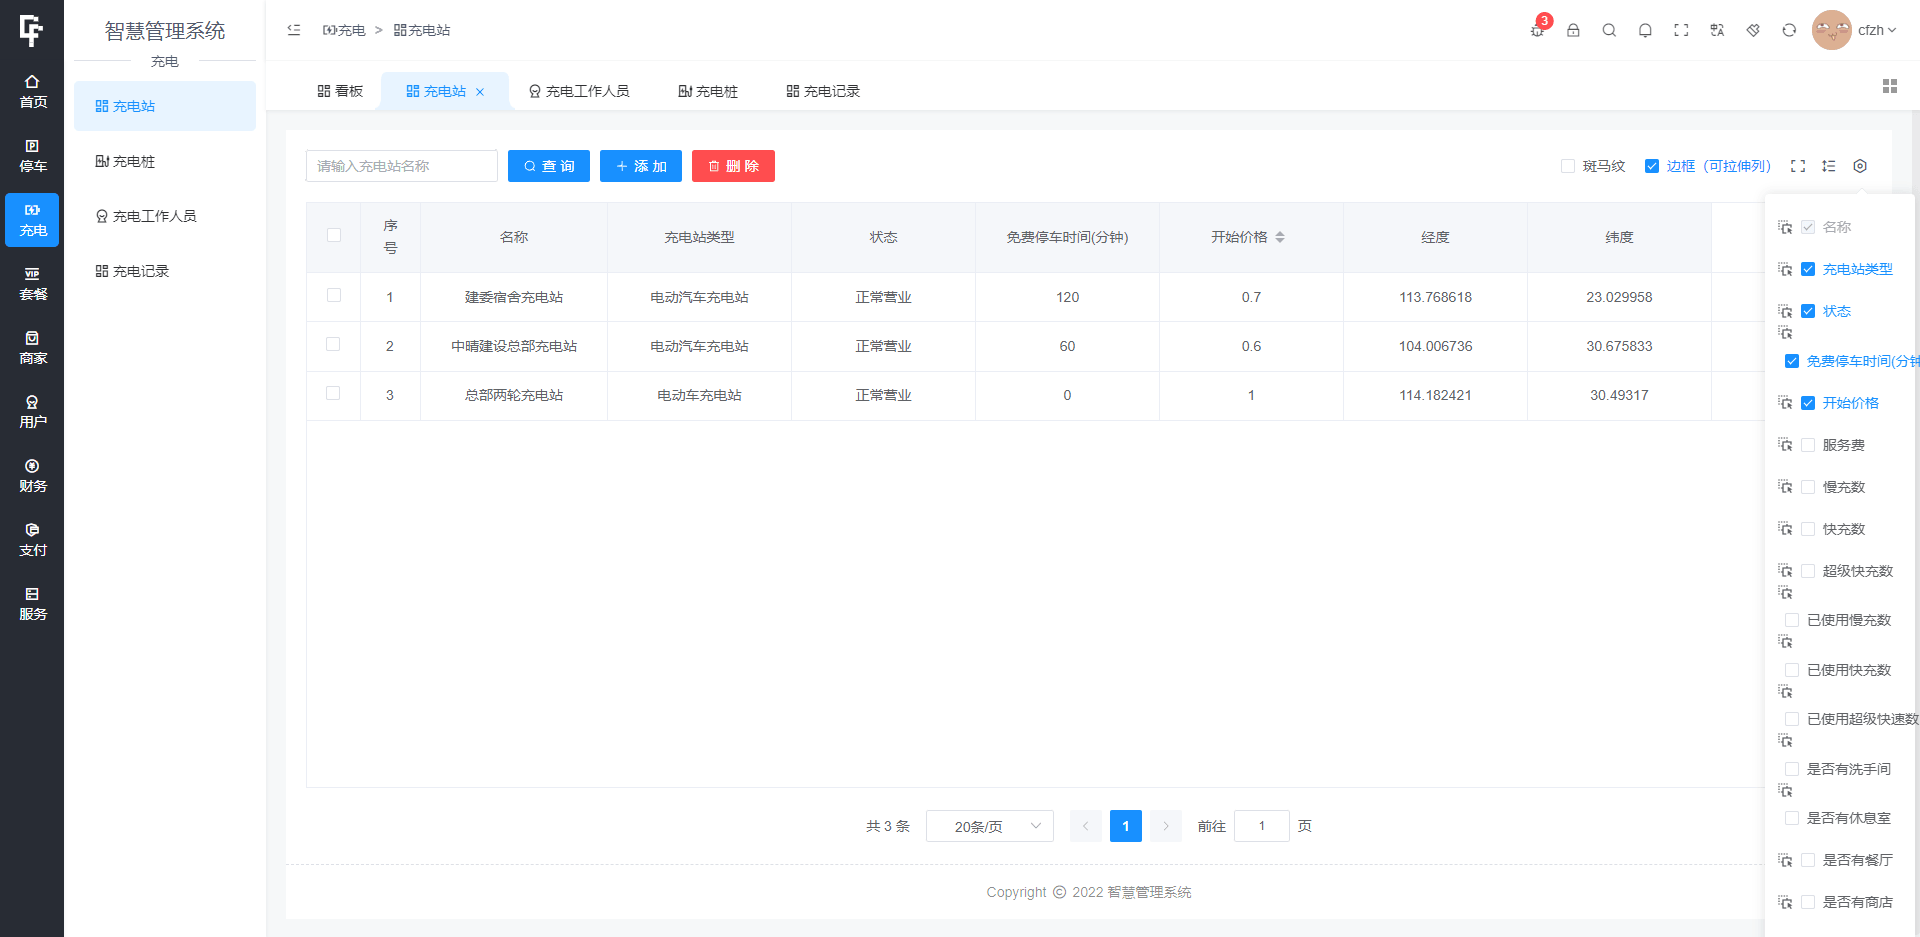This screenshot has height=937, width=1920.
Task: Enable the 服务费 column checkbox
Action: 1808,445
